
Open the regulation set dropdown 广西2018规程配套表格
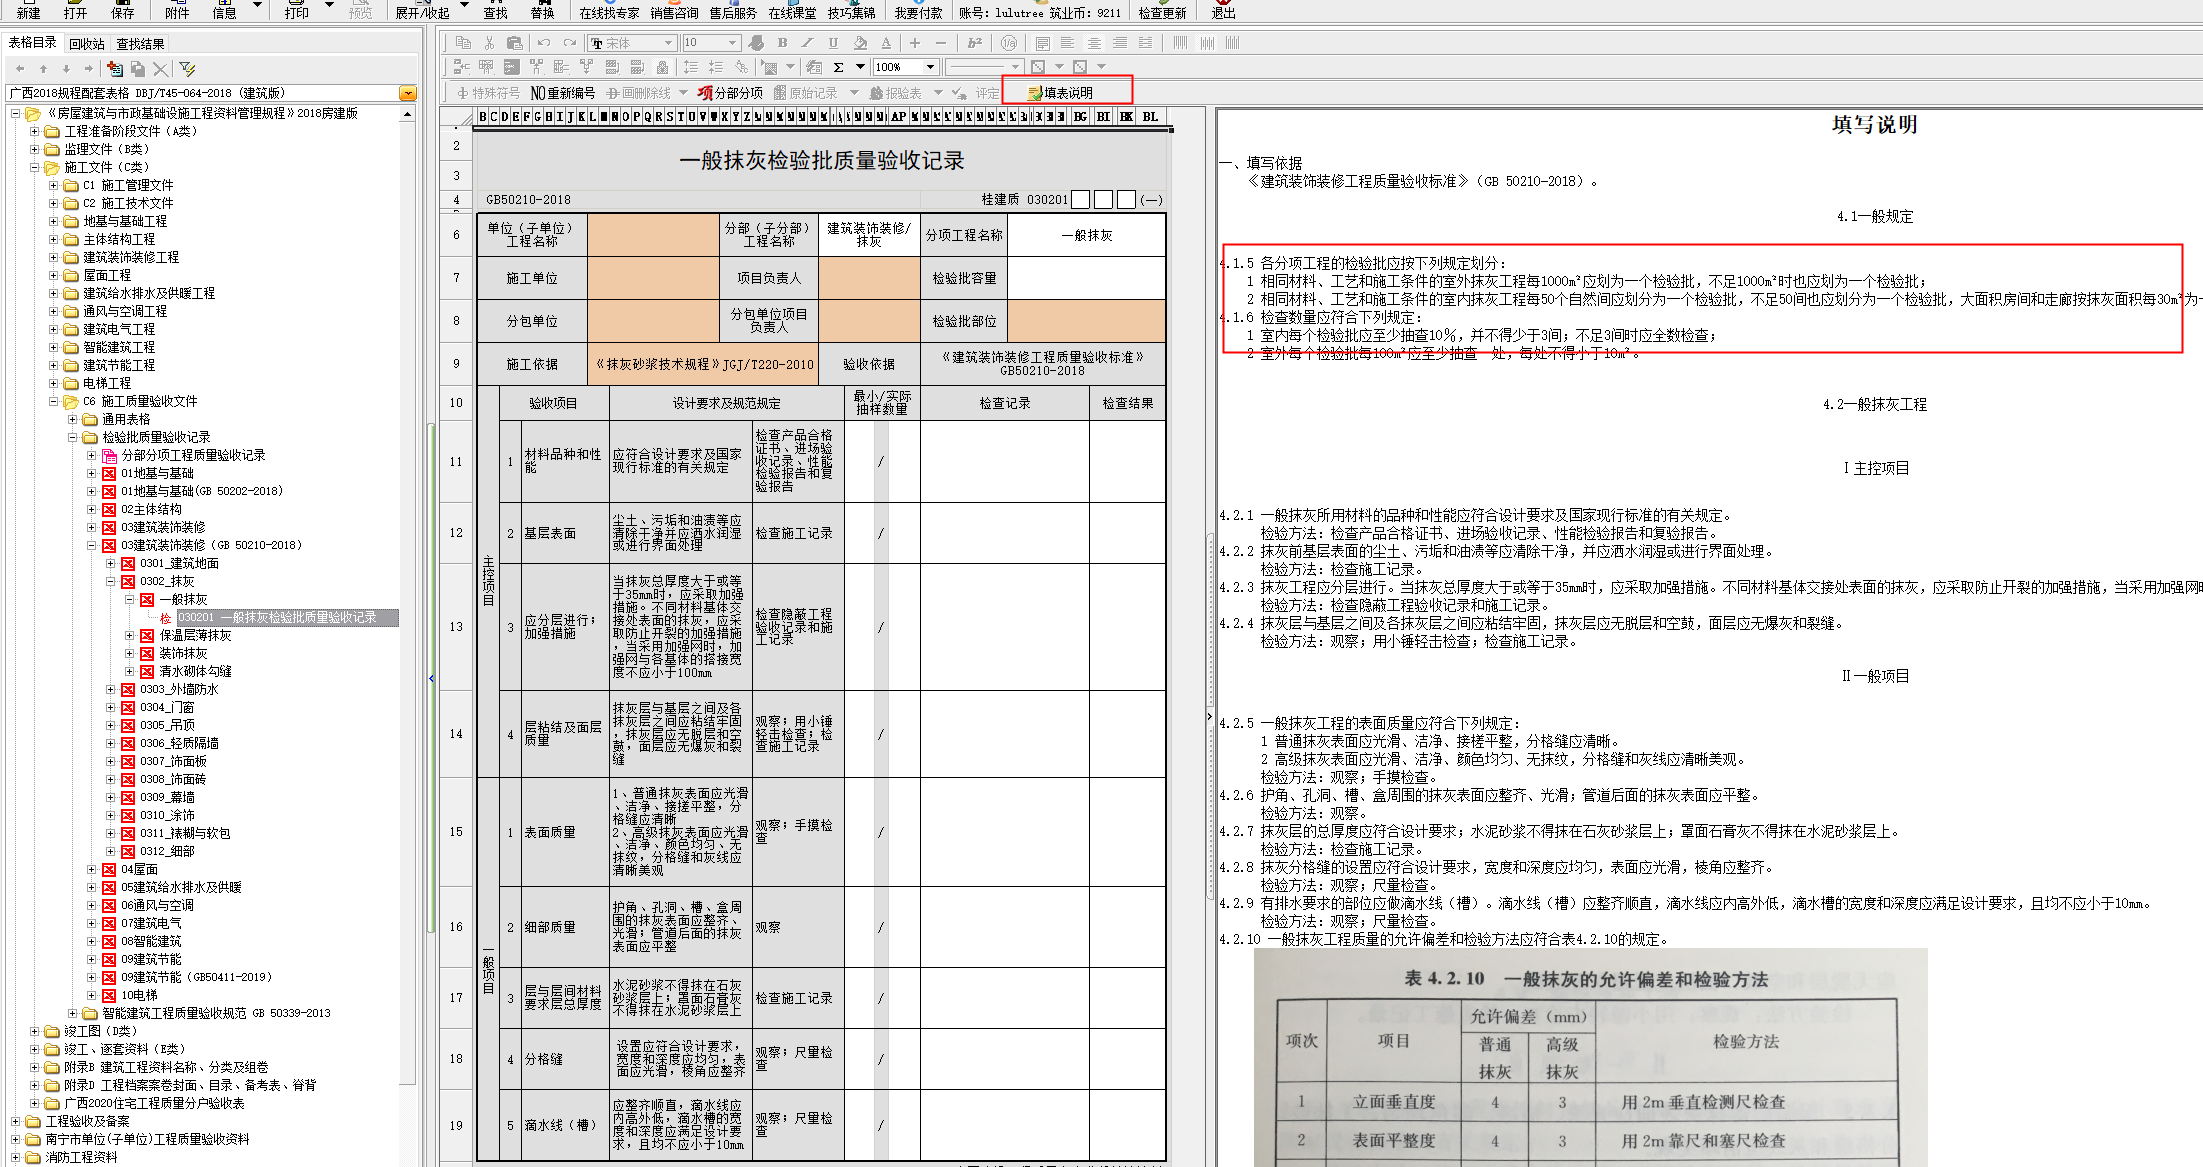pyautogui.click(x=408, y=93)
